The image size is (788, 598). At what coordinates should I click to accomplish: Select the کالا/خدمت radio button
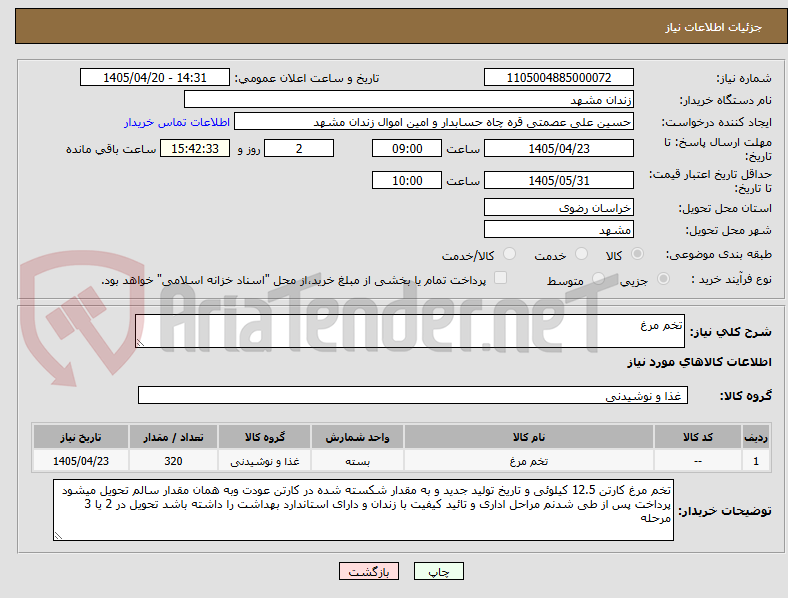[510, 254]
